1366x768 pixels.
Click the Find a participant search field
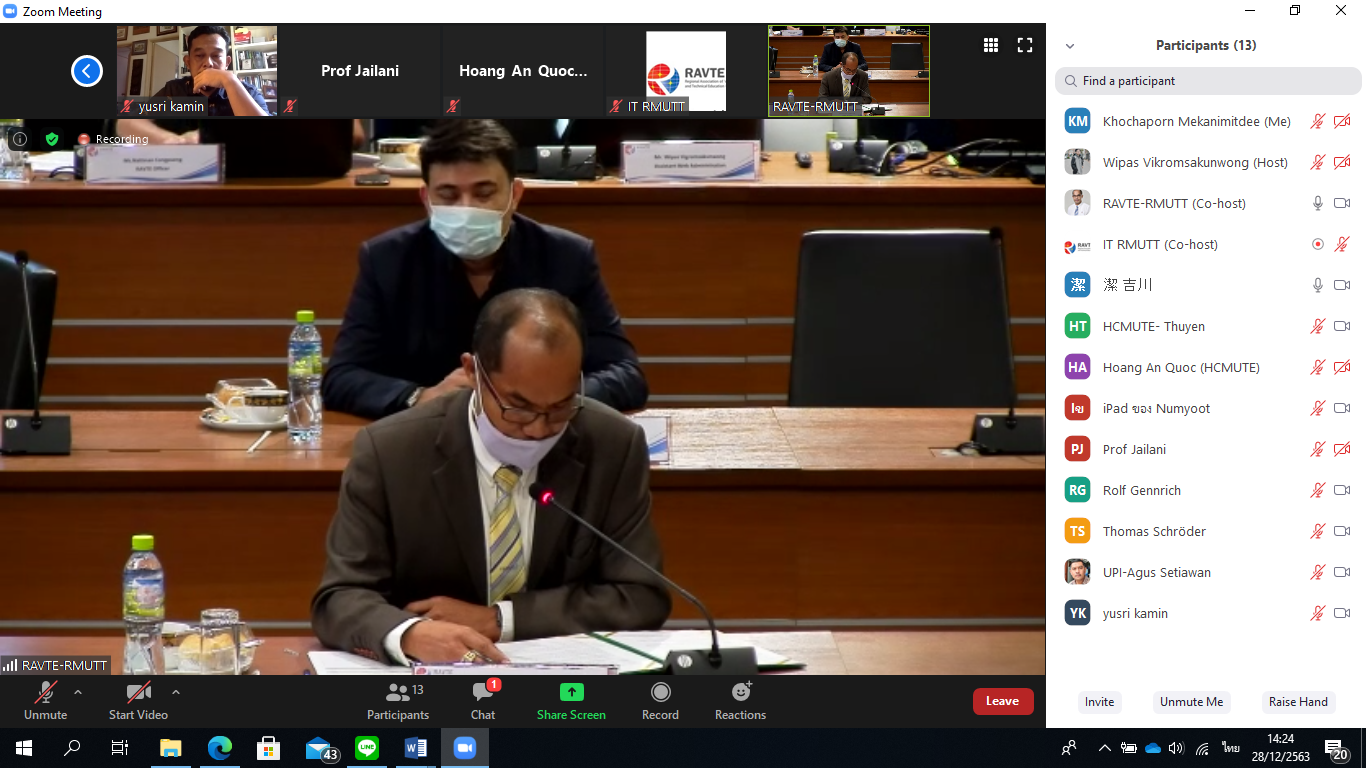[1208, 81]
